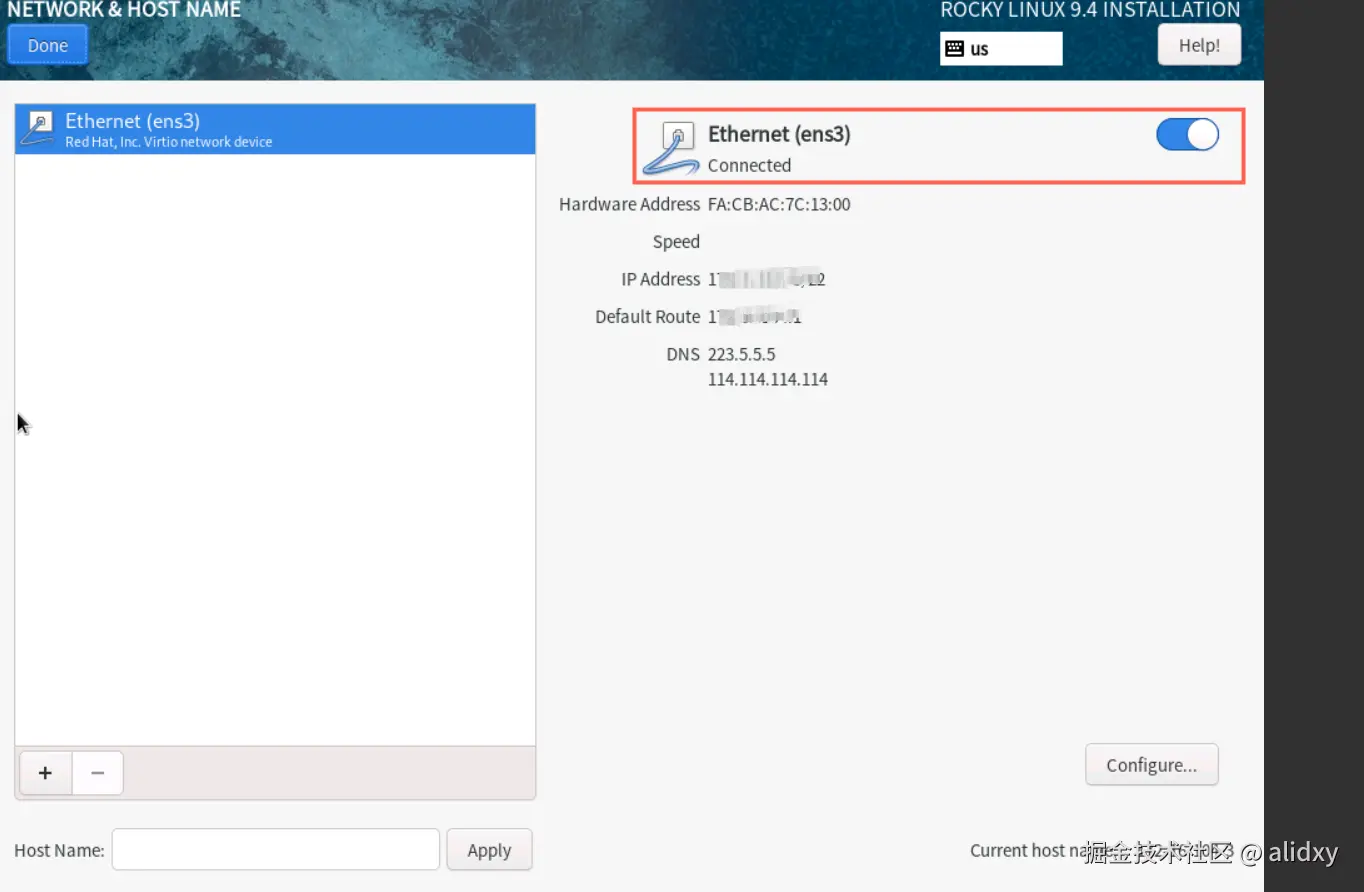Click the Hardware Address label

pos(629,204)
